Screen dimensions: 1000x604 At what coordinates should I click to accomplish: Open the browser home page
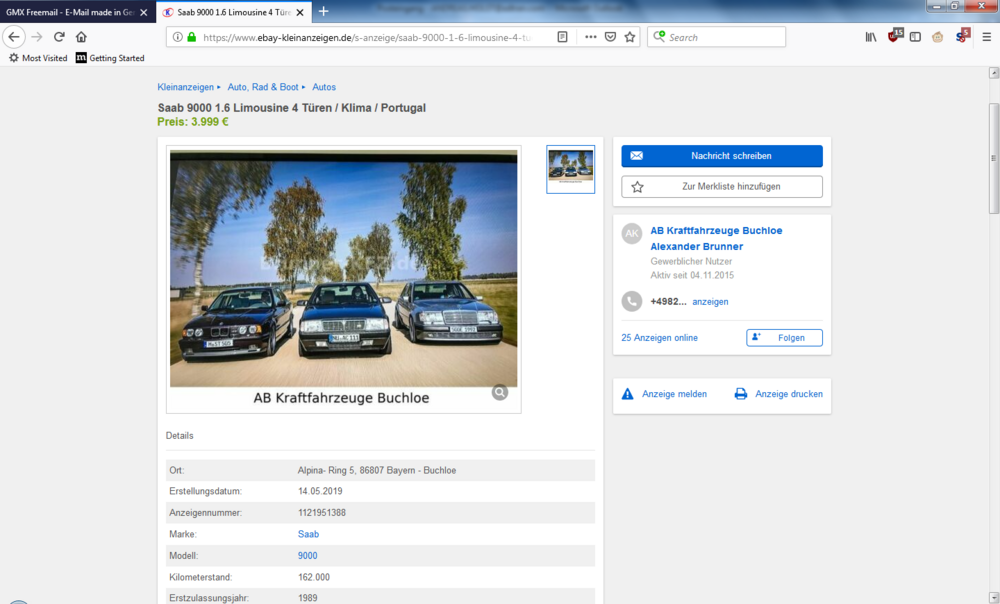[x=81, y=37]
